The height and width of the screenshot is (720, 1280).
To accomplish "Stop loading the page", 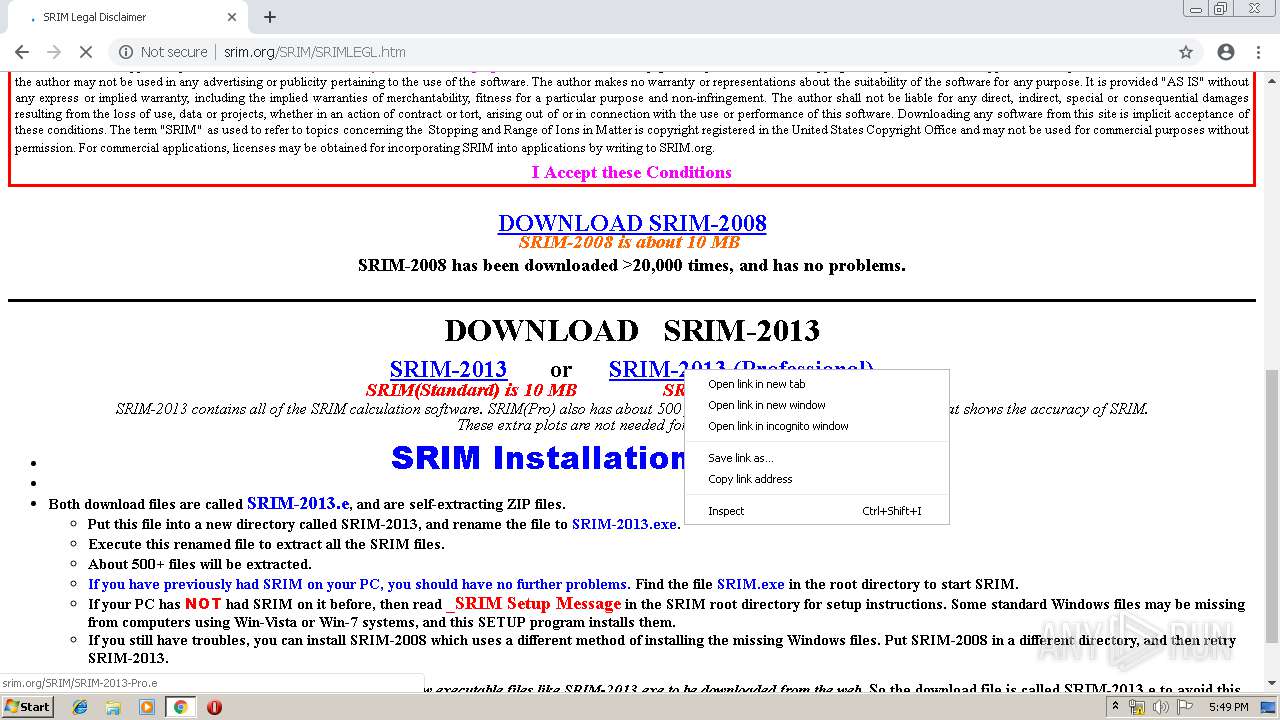I will pyautogui.click(x=86, y=52).
